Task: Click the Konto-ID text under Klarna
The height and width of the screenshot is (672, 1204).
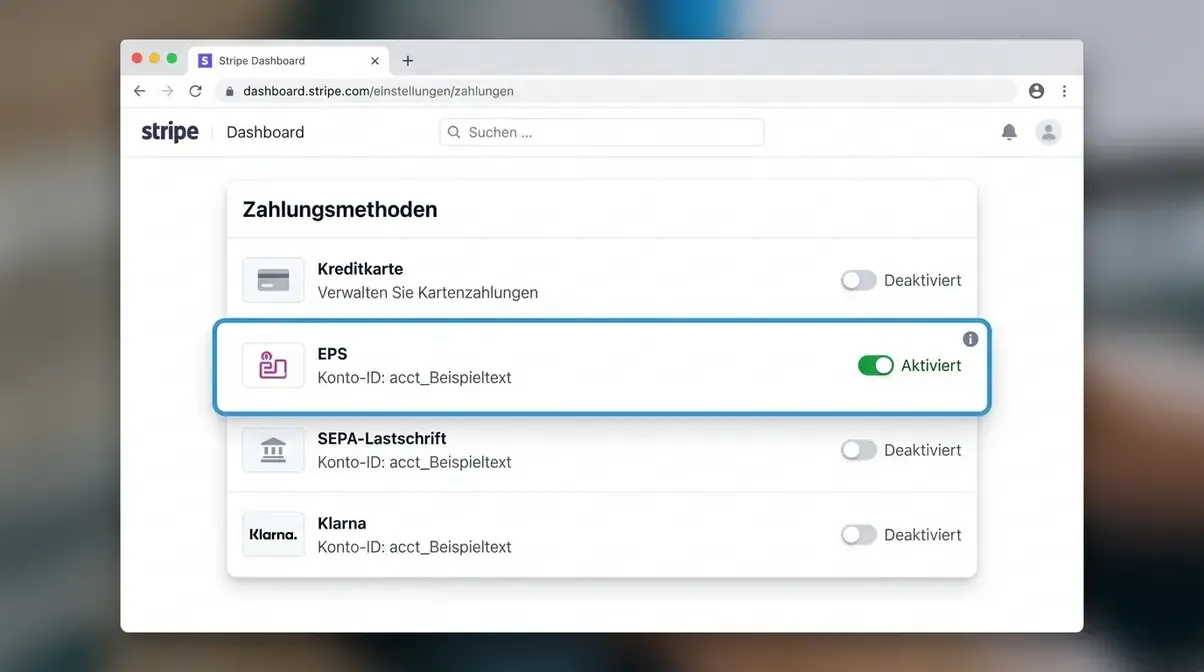Action: coord(414,548)
